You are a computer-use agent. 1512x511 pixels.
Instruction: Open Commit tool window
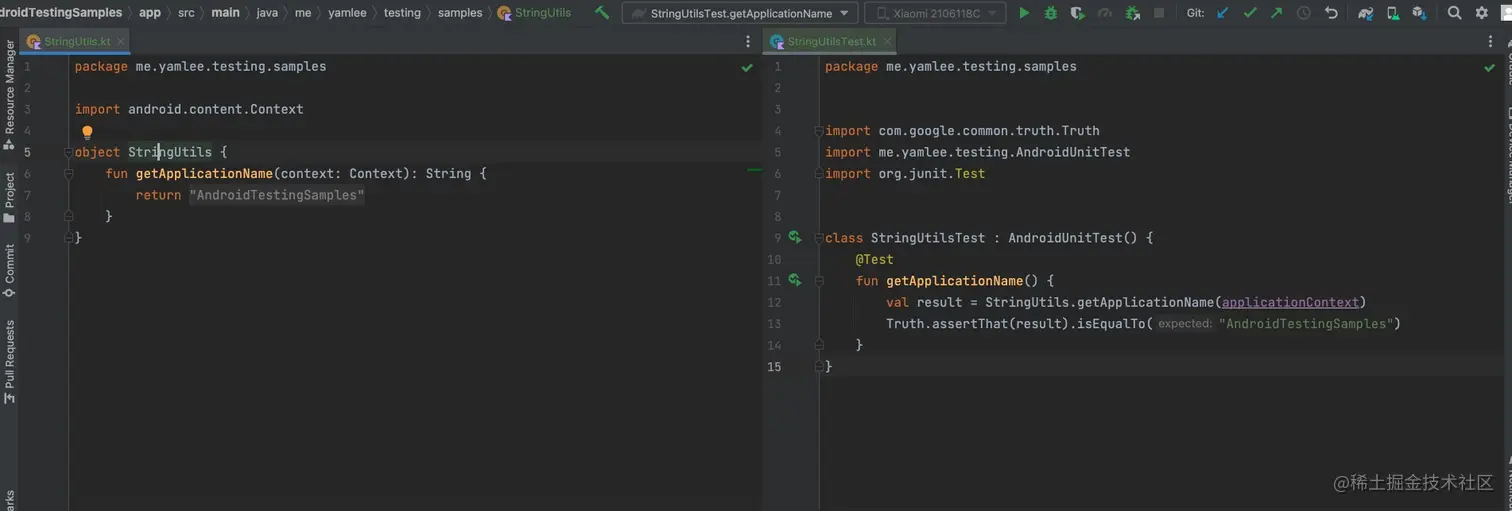click(9, 270)
